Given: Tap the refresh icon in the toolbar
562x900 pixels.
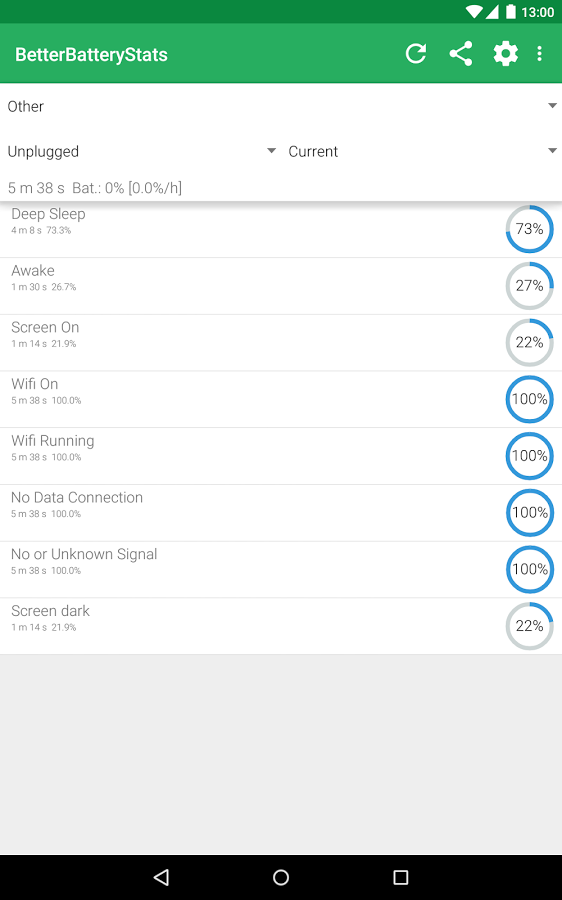Looking at the screenshot, I should 416,54.
